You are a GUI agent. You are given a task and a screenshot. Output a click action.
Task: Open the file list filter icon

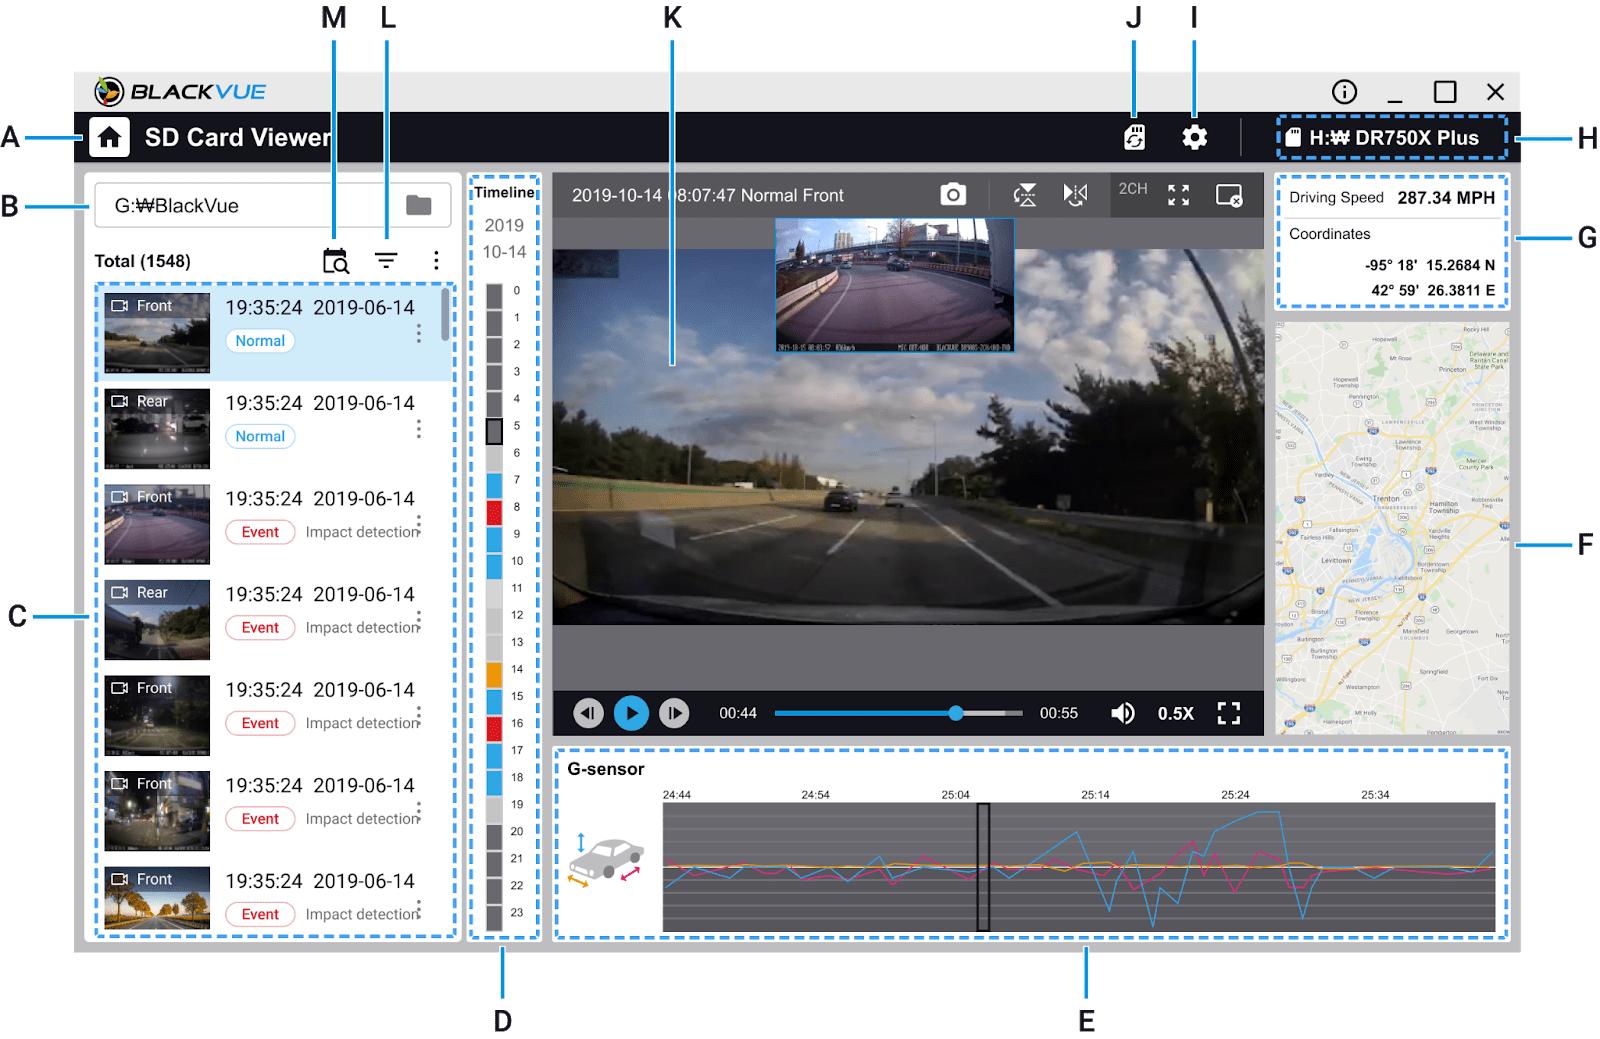click(x=386, y=261)
